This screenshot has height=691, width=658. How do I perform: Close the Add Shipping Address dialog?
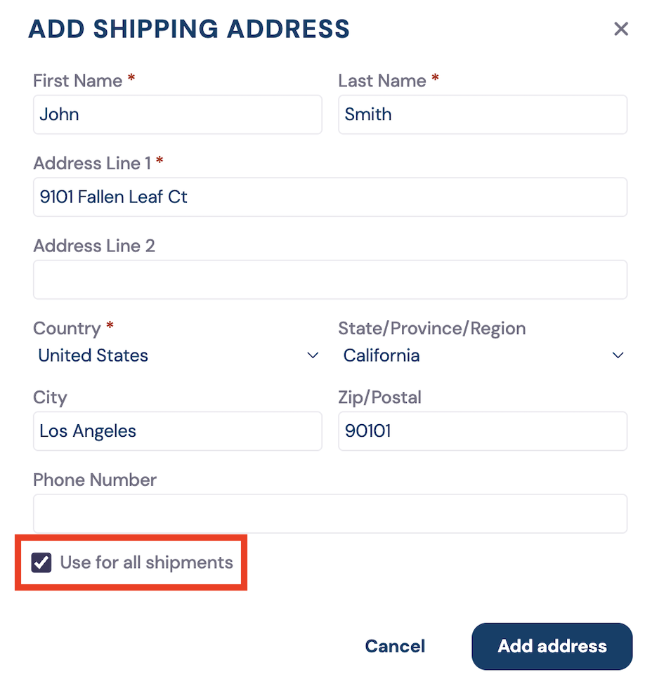point(621,29)
